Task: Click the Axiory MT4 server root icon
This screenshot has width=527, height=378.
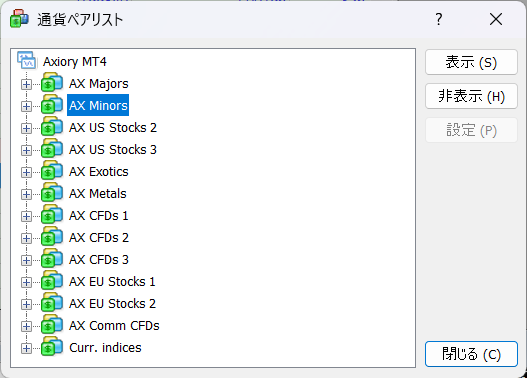Action: 27,60
